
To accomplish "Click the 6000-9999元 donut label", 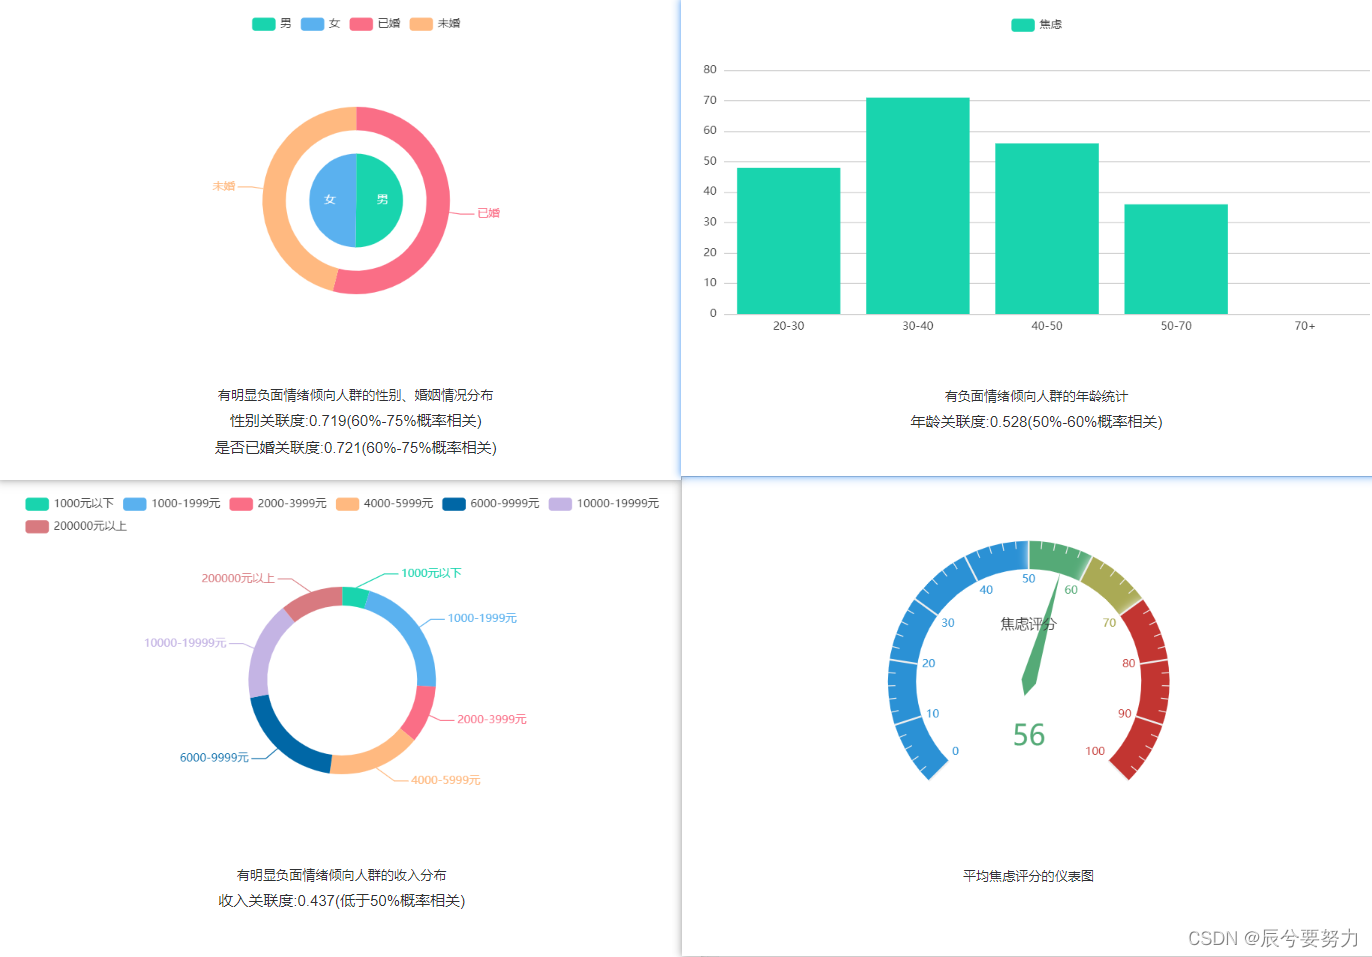I will (214, 758).
